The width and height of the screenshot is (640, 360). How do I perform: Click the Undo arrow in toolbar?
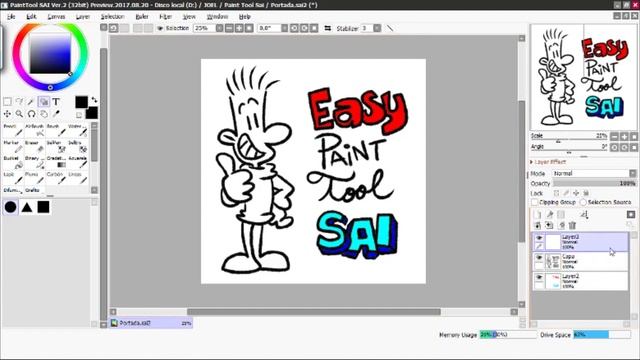114,28
